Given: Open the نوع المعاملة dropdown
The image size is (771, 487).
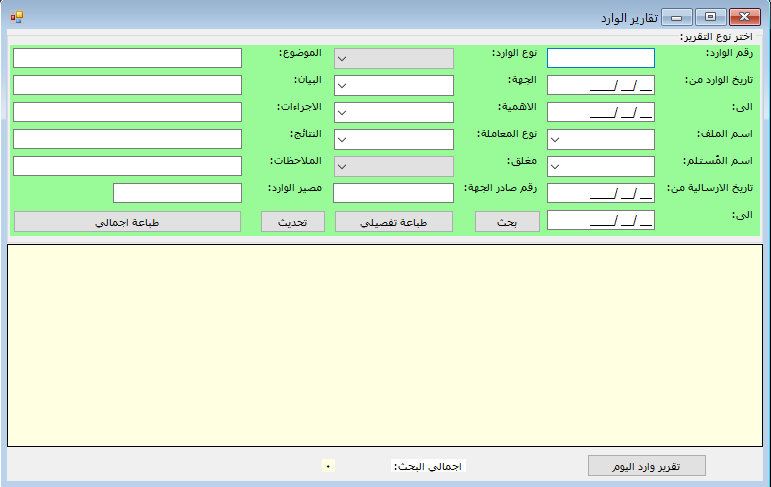Looking at the screenshot, I should tap(394, 140).
